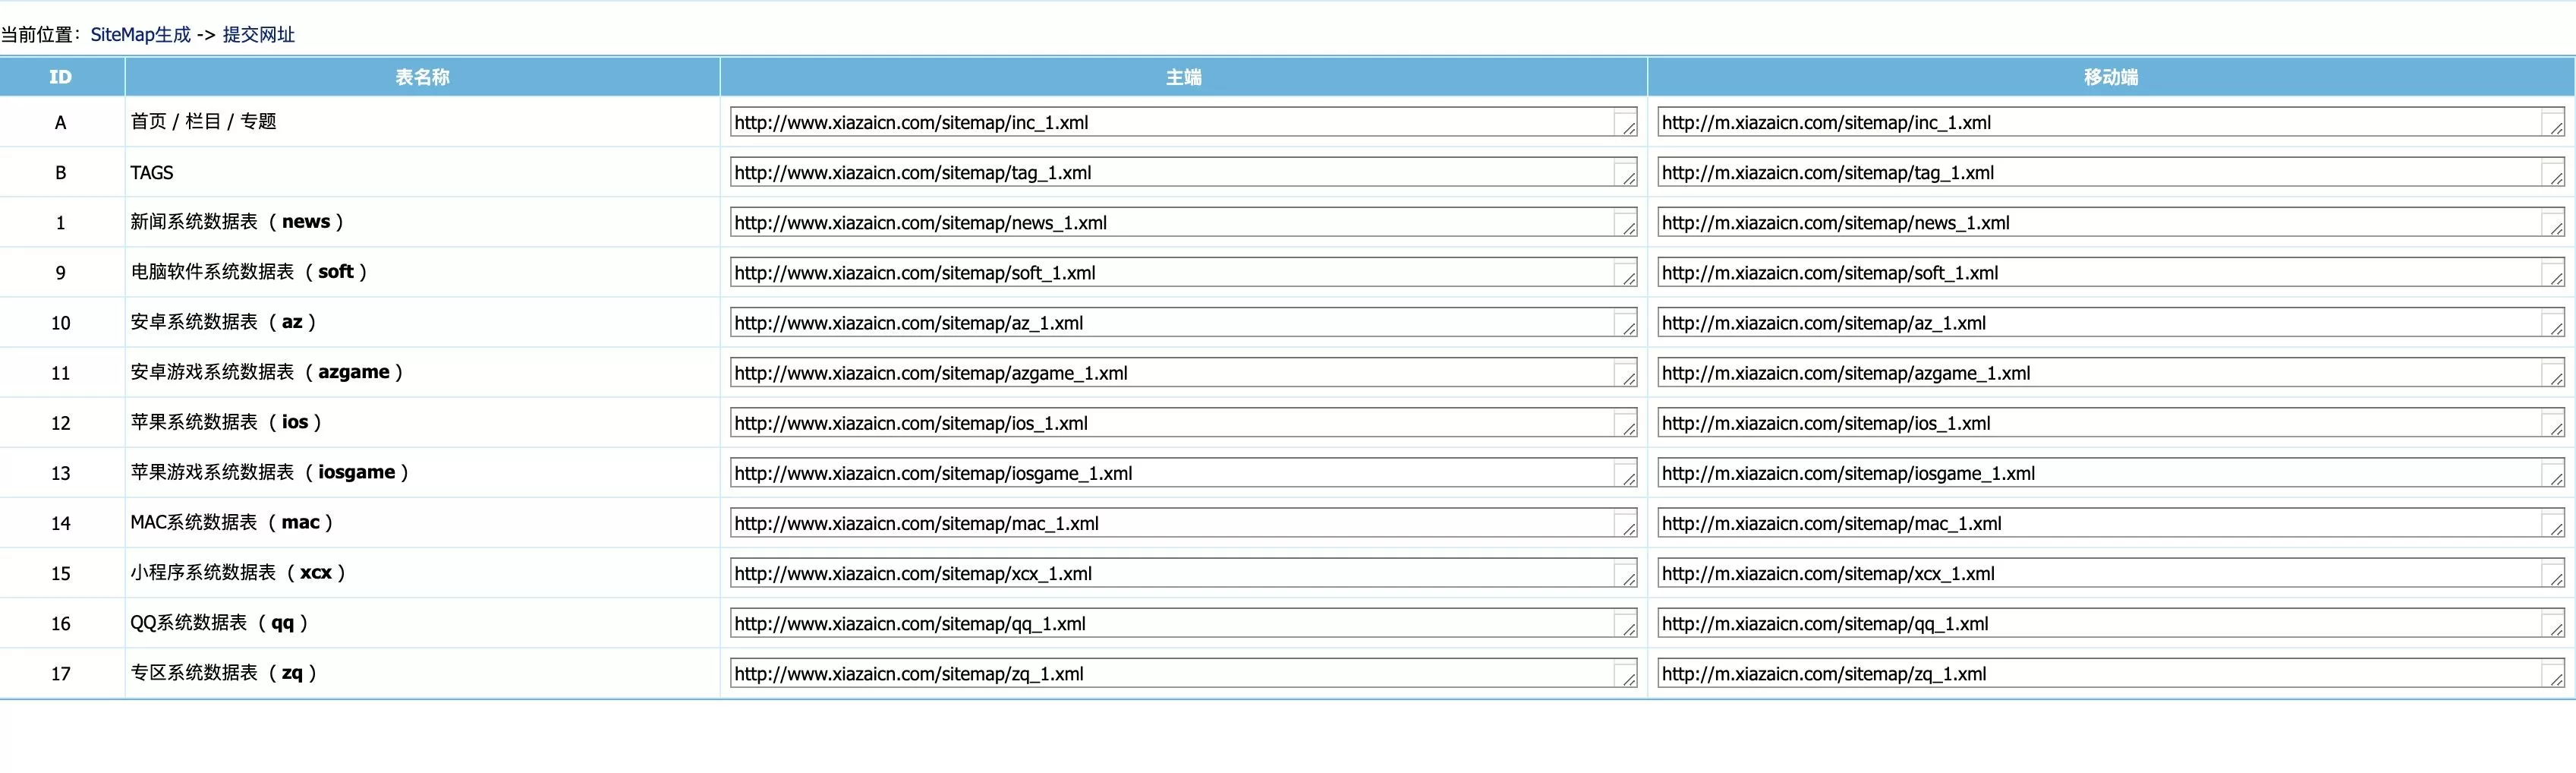This screenshot has height=773, width=2576.
Task: Click the mobile az_1.xml URL field
Action: (2111, 322)
